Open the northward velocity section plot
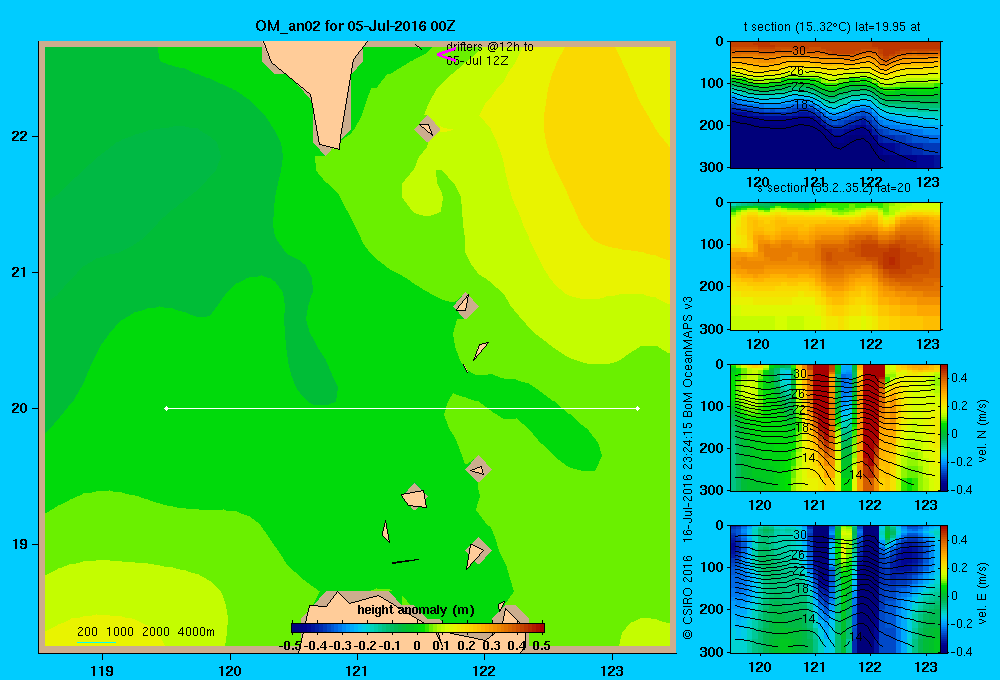The height and width of the screenshot is (680, 1000). click(x=835, y=427)
